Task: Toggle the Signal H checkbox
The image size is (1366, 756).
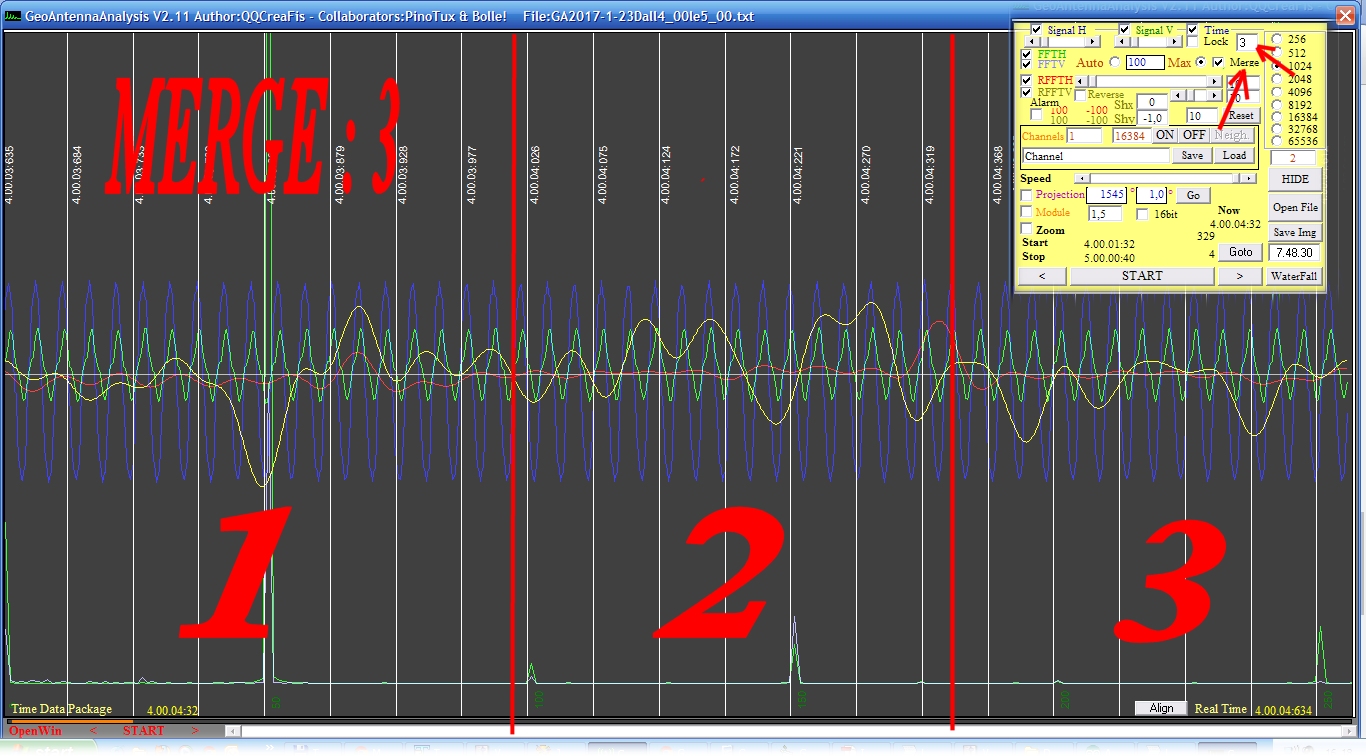Action: click(x=1036, y=30)
